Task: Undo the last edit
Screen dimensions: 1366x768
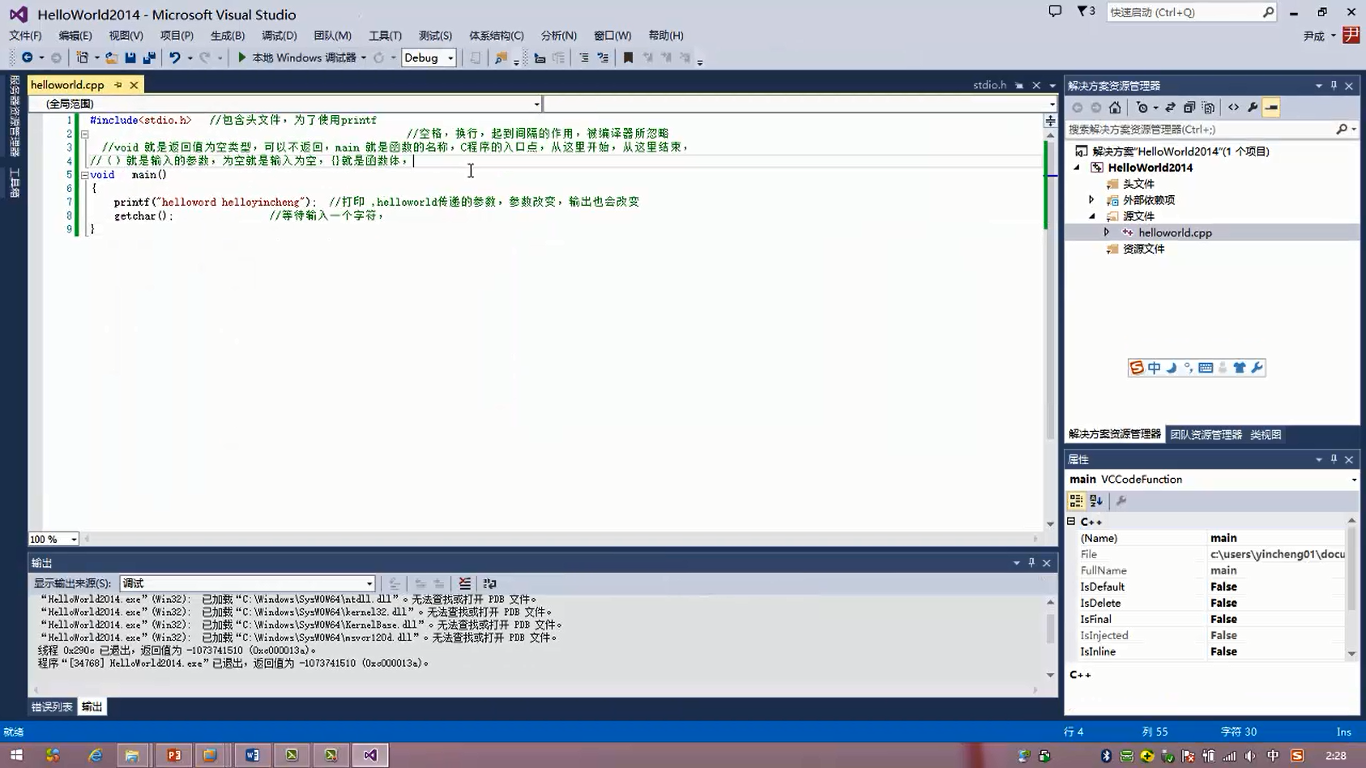Action: point(175,58)
